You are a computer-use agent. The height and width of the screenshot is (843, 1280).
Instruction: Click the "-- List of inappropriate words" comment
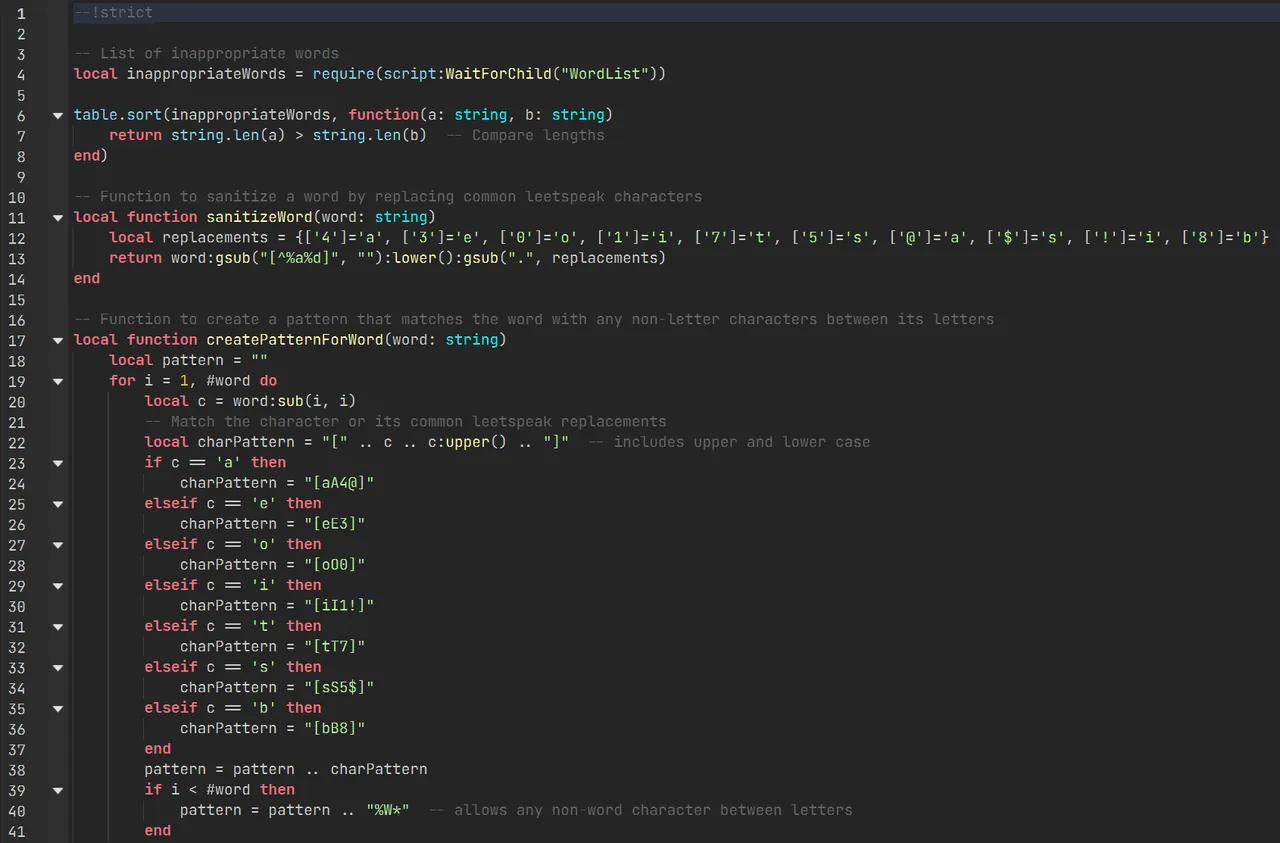pyautogui.click(x=206, y=53)
